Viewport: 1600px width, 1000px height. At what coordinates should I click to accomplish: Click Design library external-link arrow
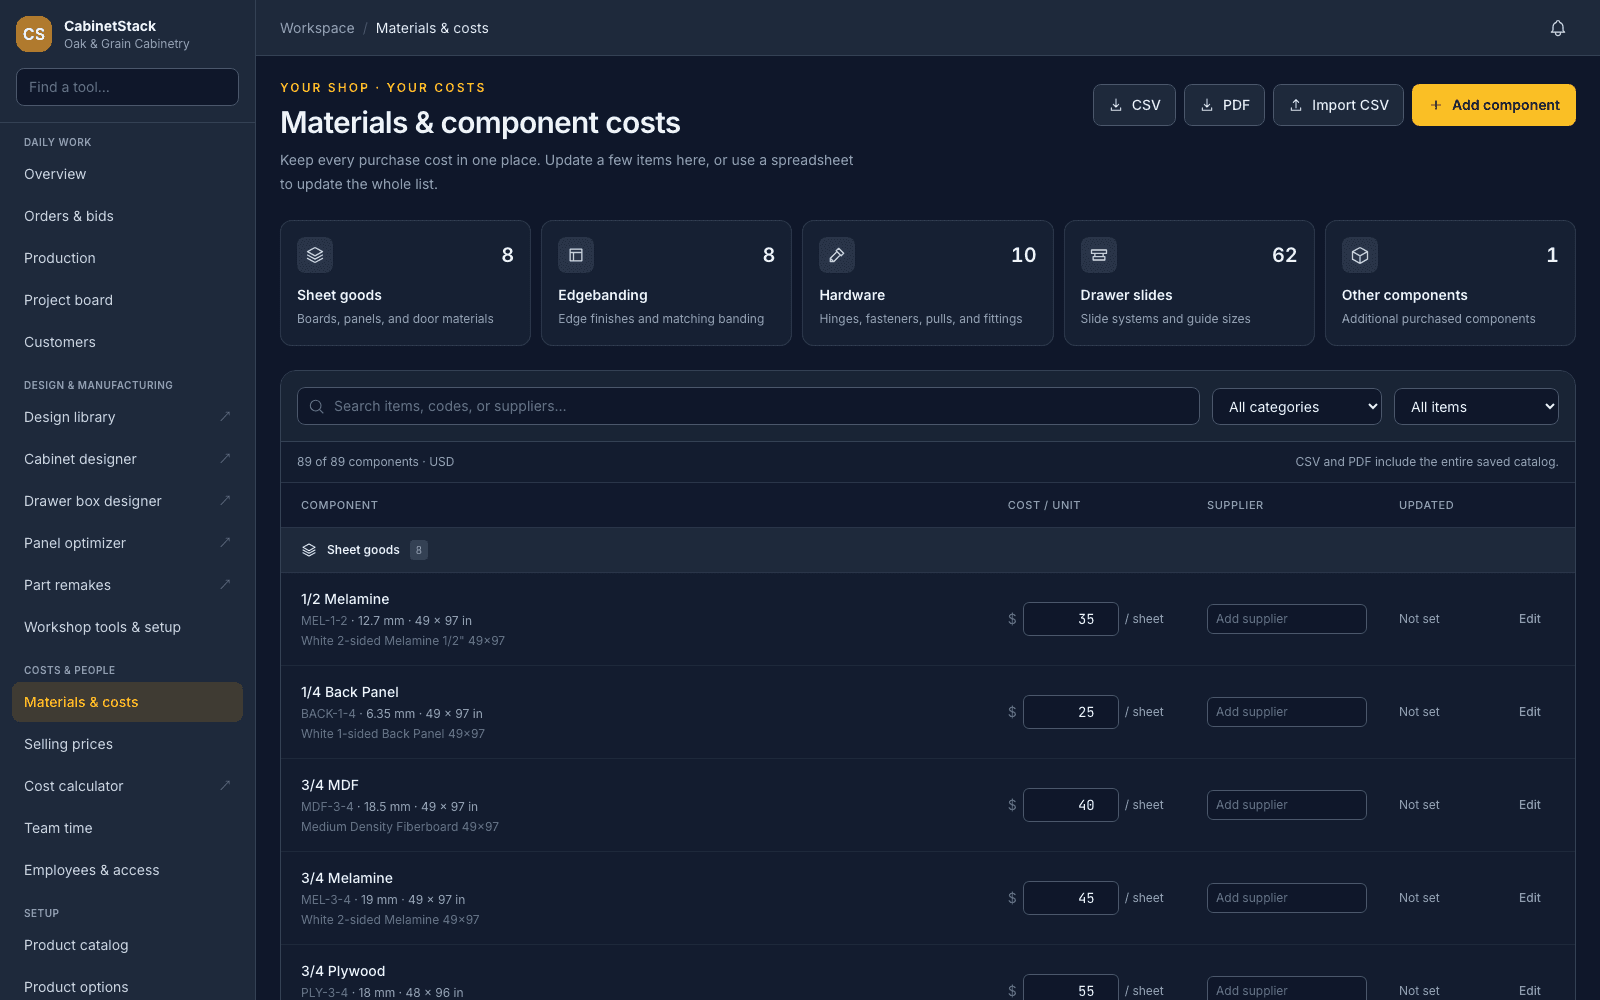(x=225, y=416)
